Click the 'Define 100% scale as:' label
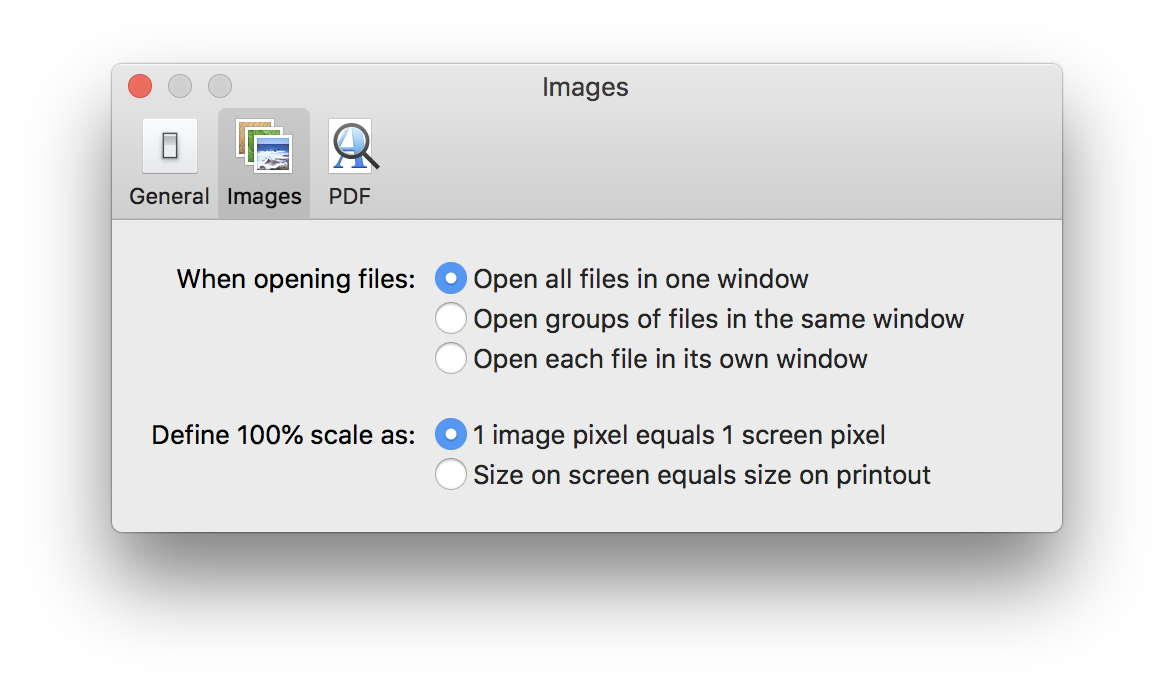This screenshot has height=692, width=1174. (x=283, y=435)
